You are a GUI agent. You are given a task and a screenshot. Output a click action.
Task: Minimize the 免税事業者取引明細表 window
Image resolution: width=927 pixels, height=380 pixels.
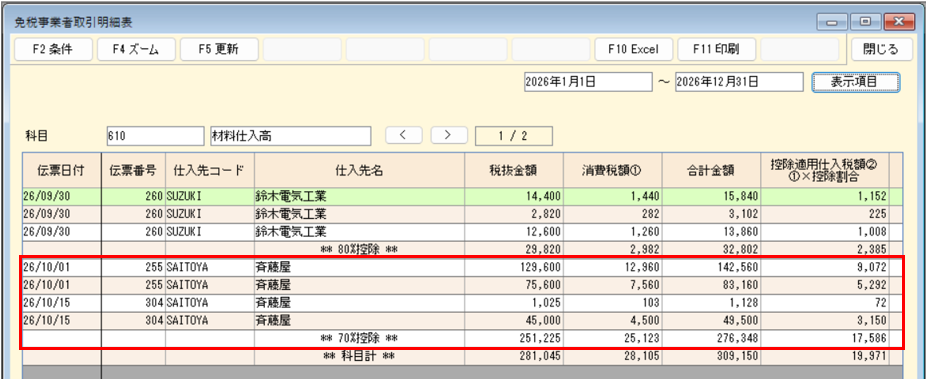point(832,22)
